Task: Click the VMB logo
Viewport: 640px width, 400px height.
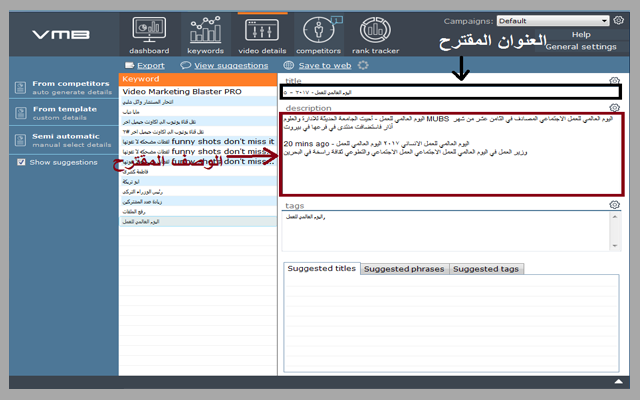Action: (60, 35)
